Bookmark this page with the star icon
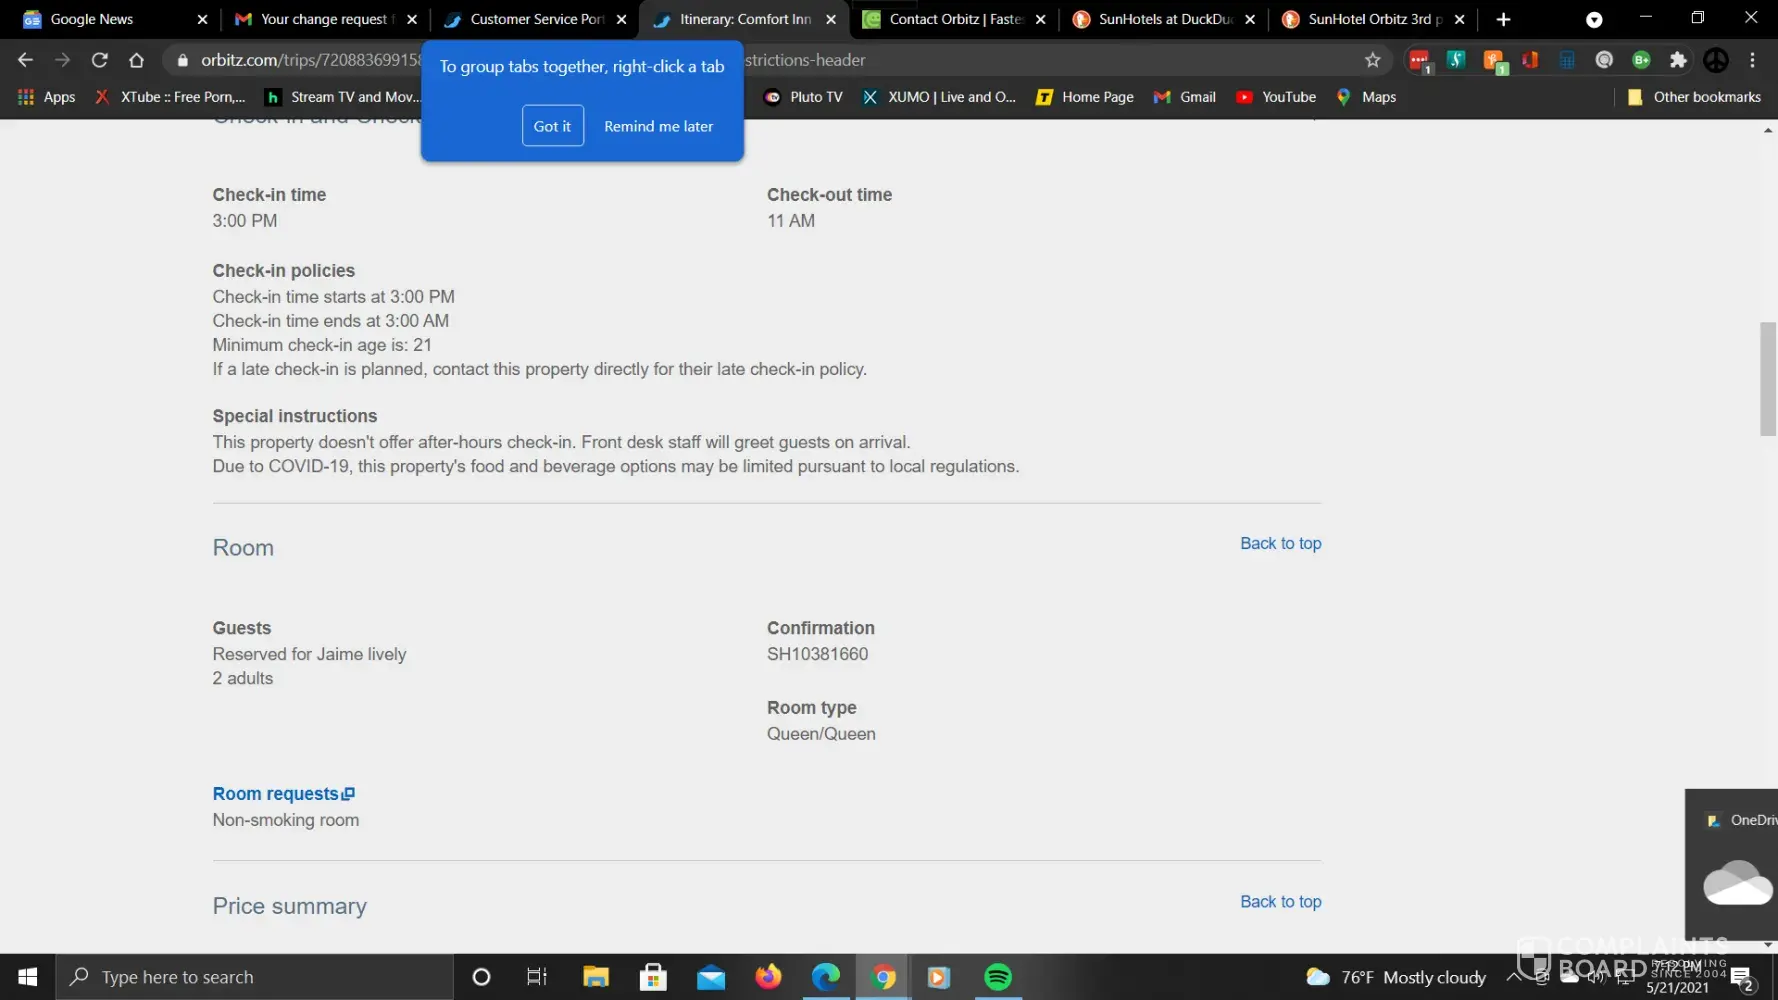This screenshot has height=1000, width=1778. click(1372, 60)
